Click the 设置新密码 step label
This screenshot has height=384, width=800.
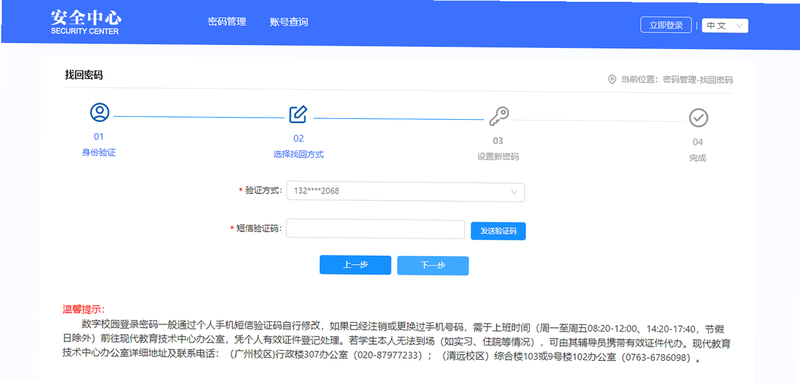tap(498, 157)
